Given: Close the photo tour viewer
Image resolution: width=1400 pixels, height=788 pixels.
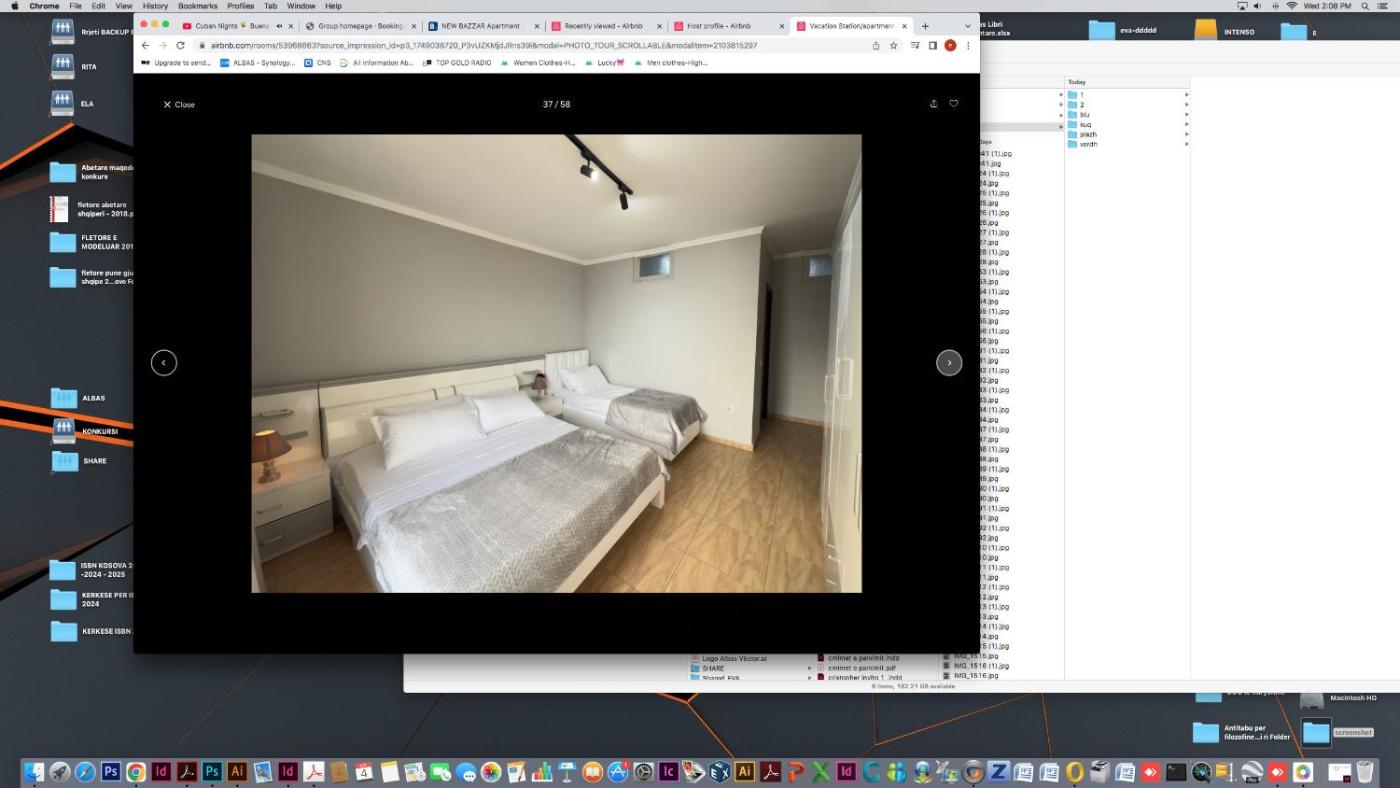Looking at the screenshot, I should [x=179, y=105].
